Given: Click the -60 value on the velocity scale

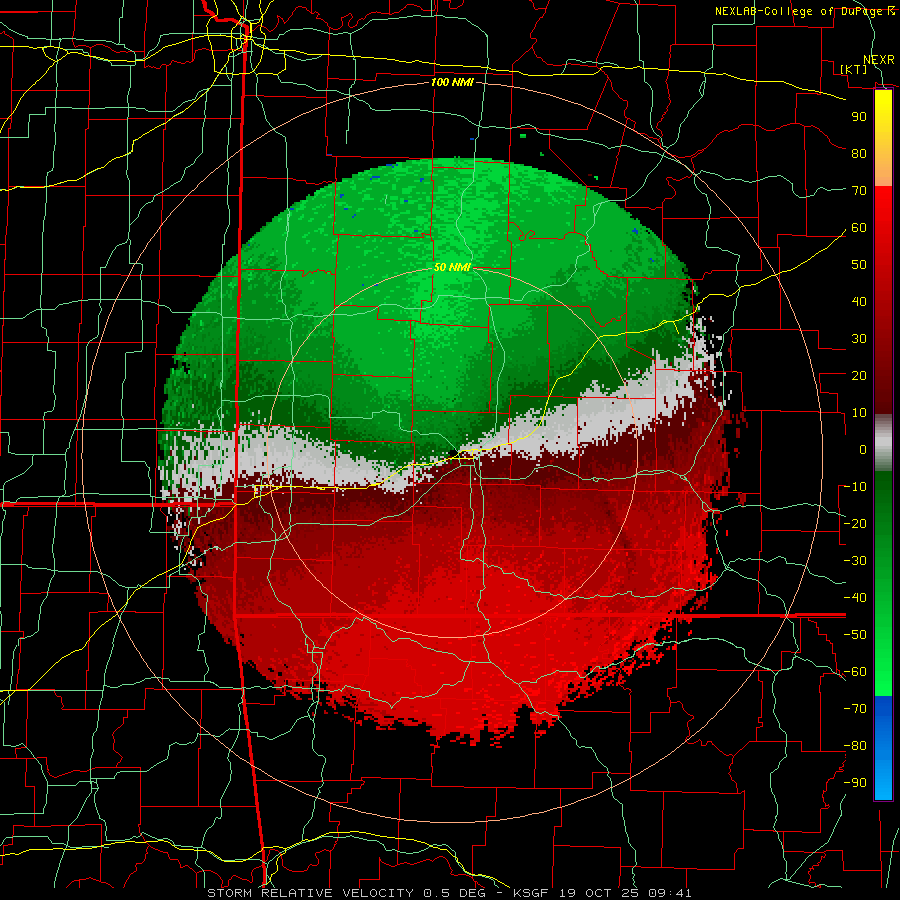Looking at the screenshot, I should [855, 672].
